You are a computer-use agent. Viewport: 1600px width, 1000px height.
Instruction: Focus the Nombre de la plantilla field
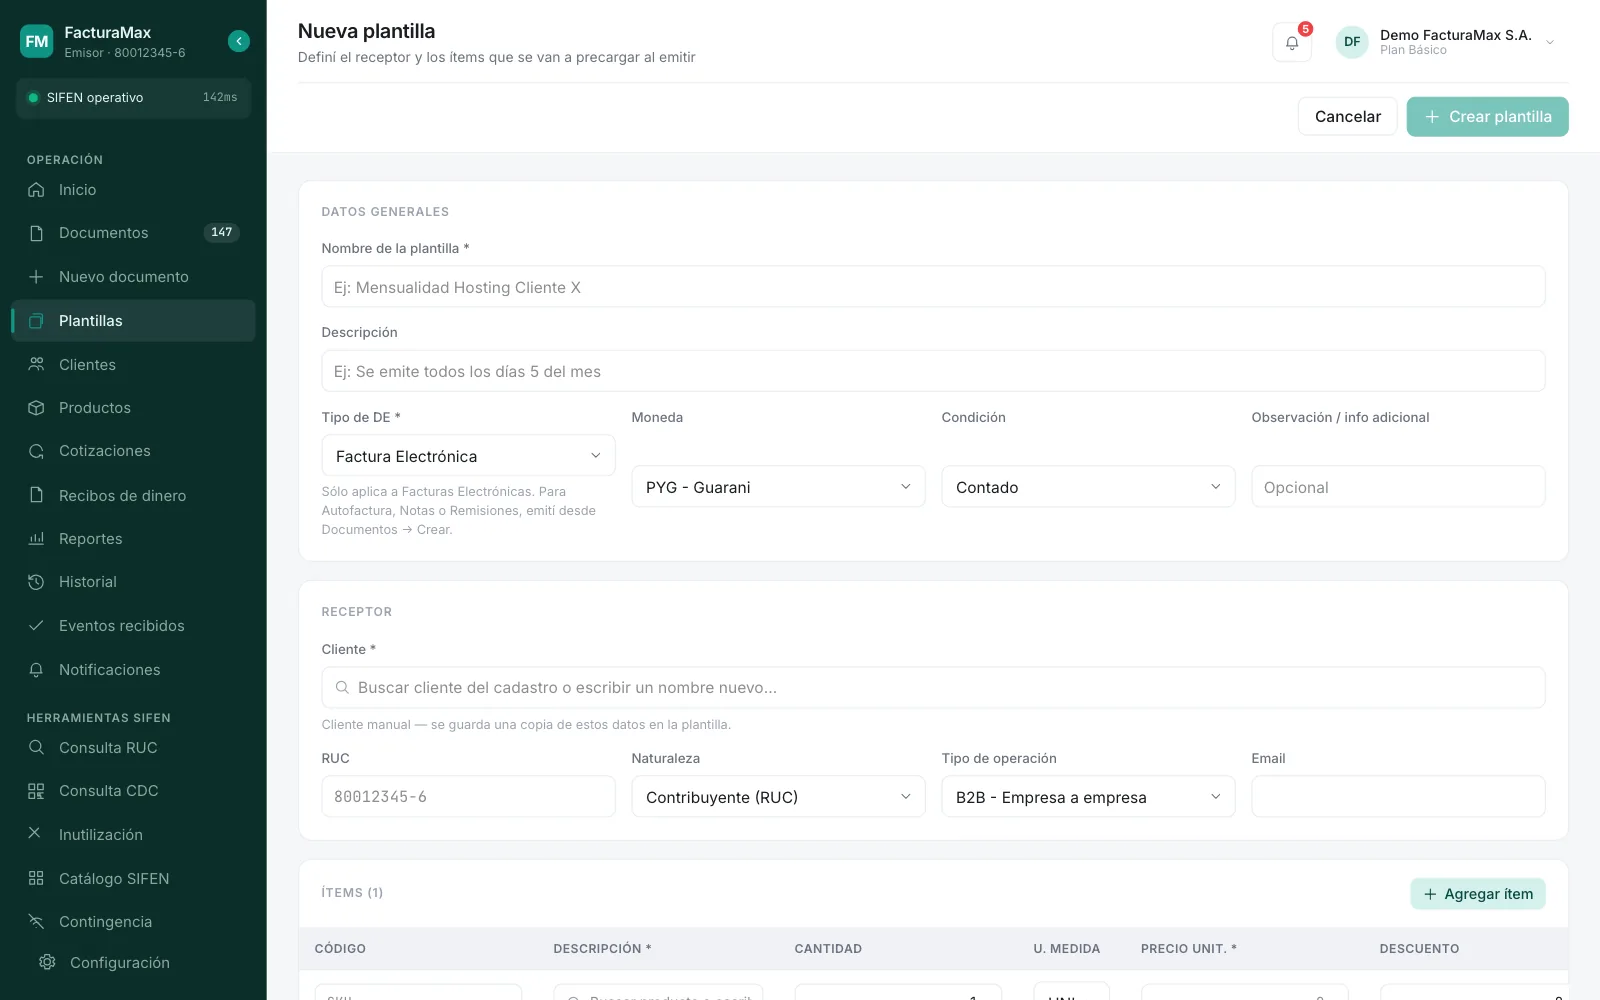tap(933, 287)
